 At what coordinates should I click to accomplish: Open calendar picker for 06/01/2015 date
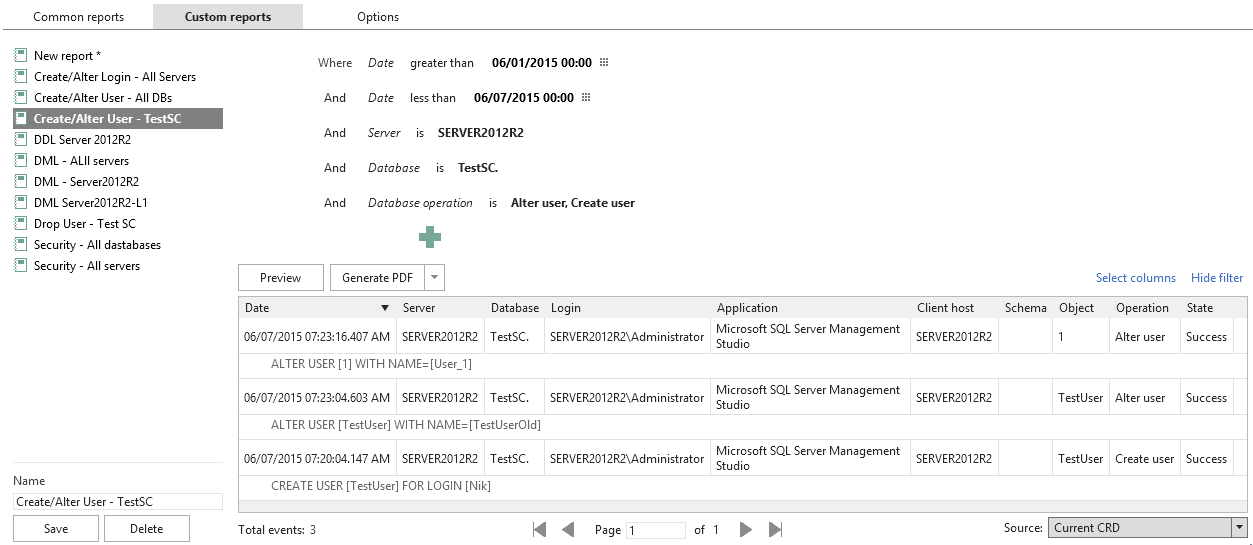point(604,63)
